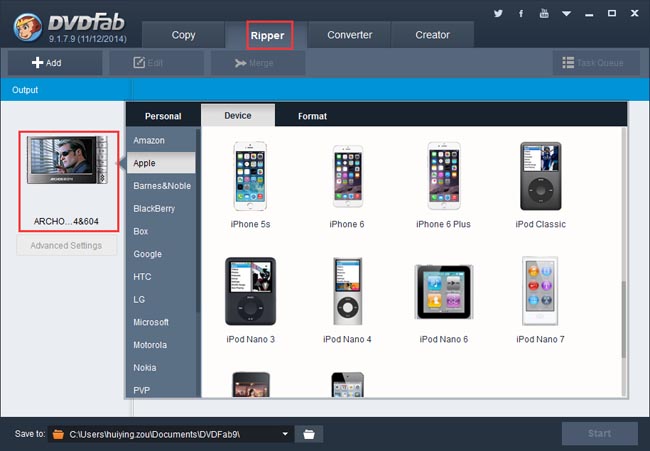The height and width of the screenshot is (451, 650).
Task: Switch to the Converter module tab
Action: coord(349,35)
